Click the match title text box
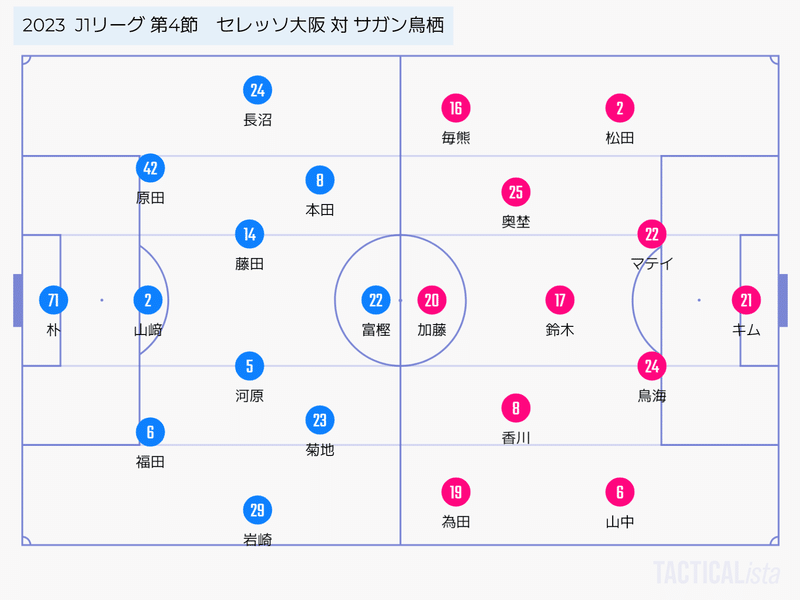 tap(233, 26)
